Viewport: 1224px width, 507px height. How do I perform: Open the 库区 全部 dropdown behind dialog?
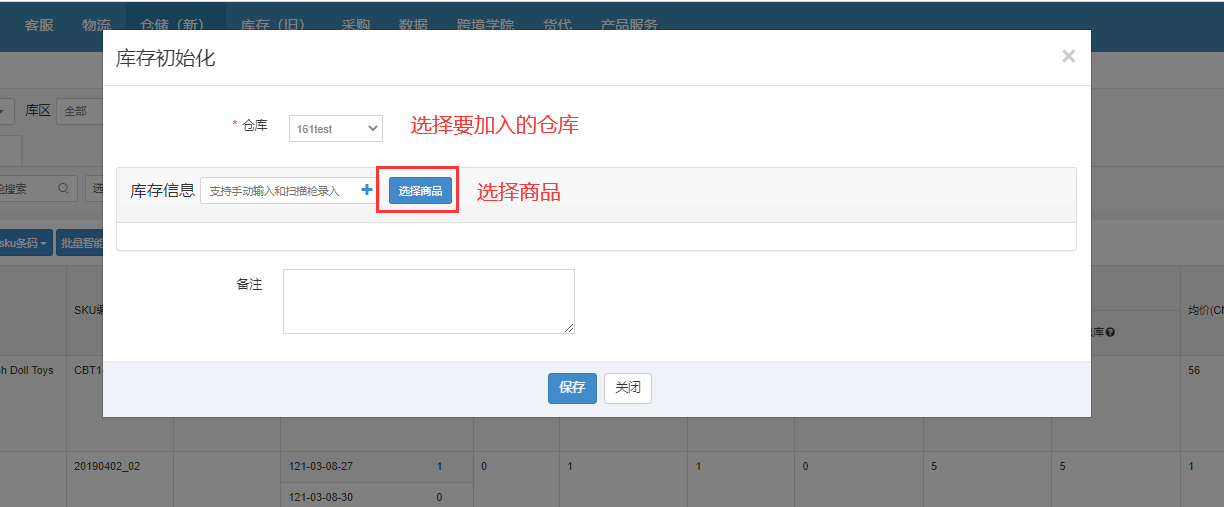pyautogui.click(x=80, y=111)
